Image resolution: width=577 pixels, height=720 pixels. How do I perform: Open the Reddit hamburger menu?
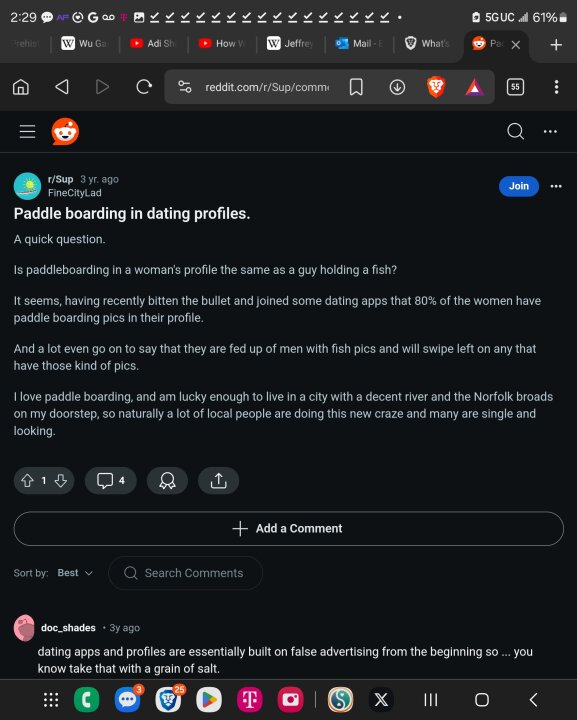pyautogui.click(x=28, y=131)
